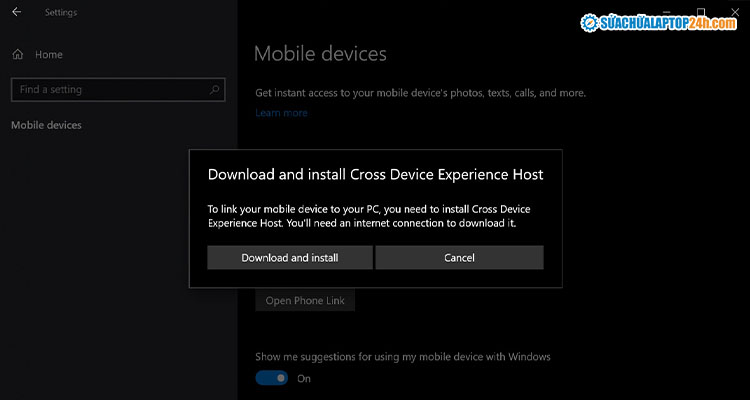Click the dialog title about Cross Device Experience Host
Image resolution: width=750 pixels, height=400 pixels.
(x=375, y=174)
